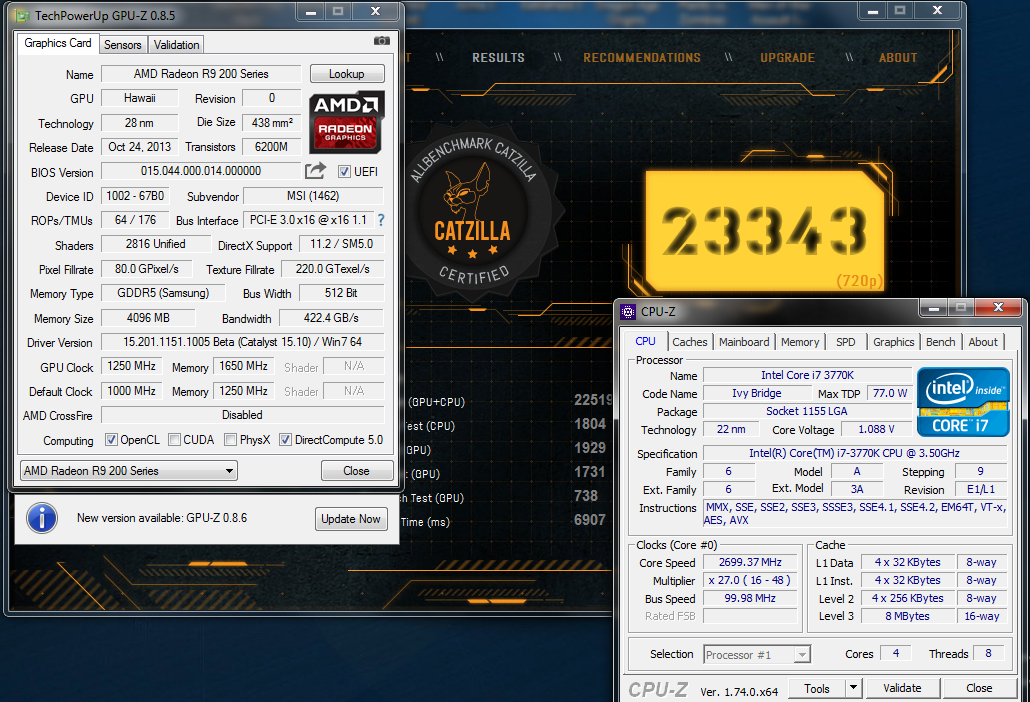Open the Caches tab in CPU-Z
Viewport: 1030px width, 702px height.
pyautogui.click(x=690, y=342)
